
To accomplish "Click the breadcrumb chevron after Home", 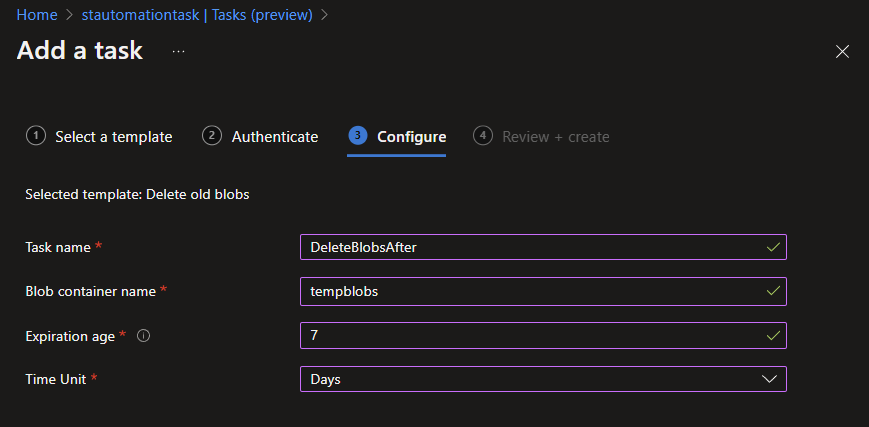I will click(x=68, y=15).
